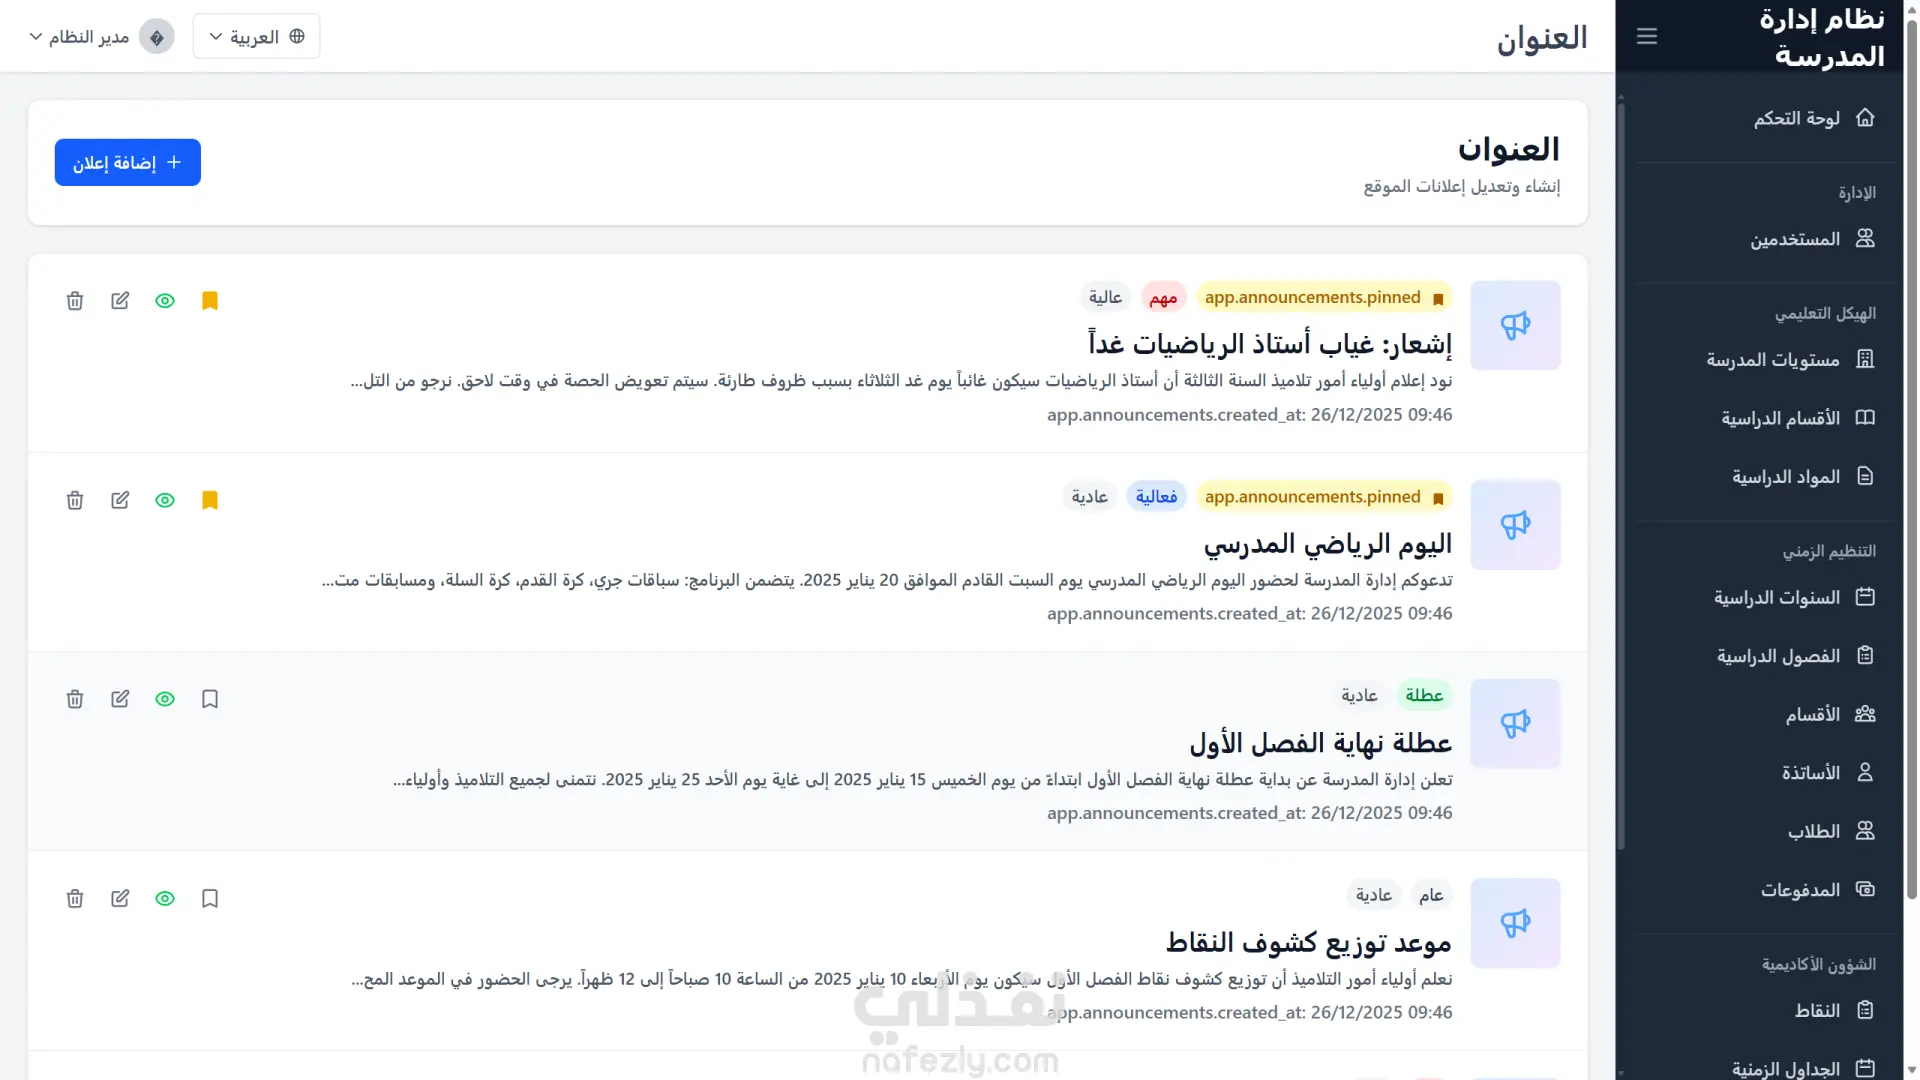Image resolution: width=1920 pixels, height=1080 pixels.
Task: Delete the اليوم الرياضي المدرسي announcement
Action: (75, 500)
